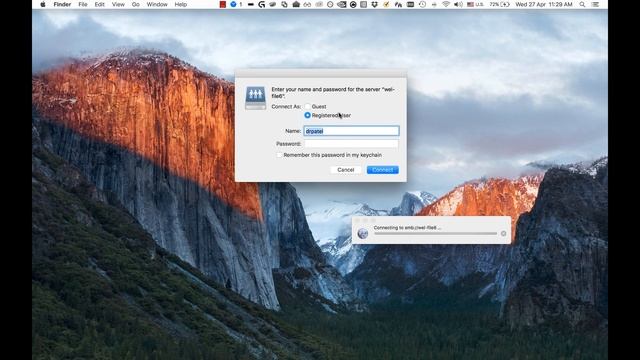
Task: Open the Edit menu
Action: click(x=100, y=4)
